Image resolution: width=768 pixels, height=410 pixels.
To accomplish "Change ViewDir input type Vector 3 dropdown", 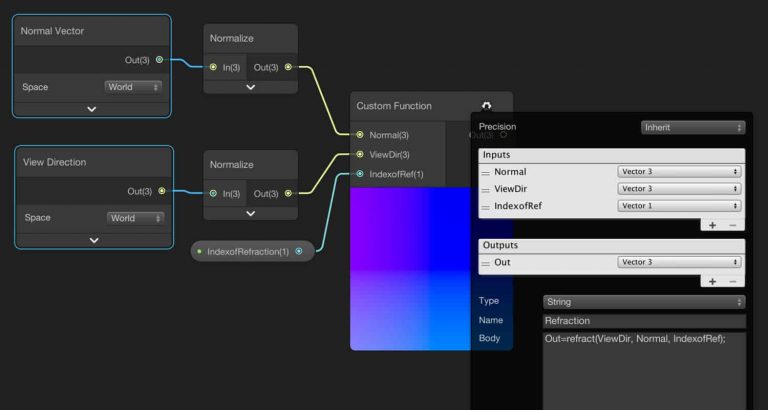I will click(679, 189).
